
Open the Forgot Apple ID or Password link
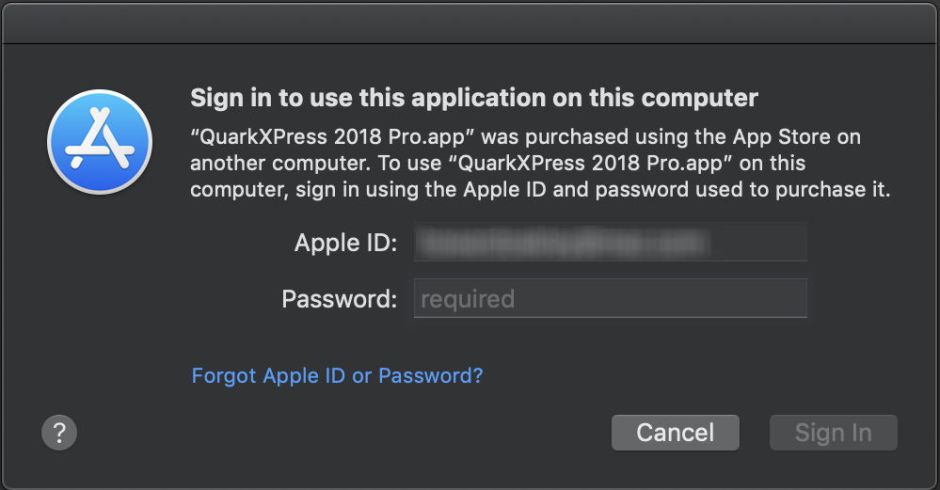pos(337,376)
